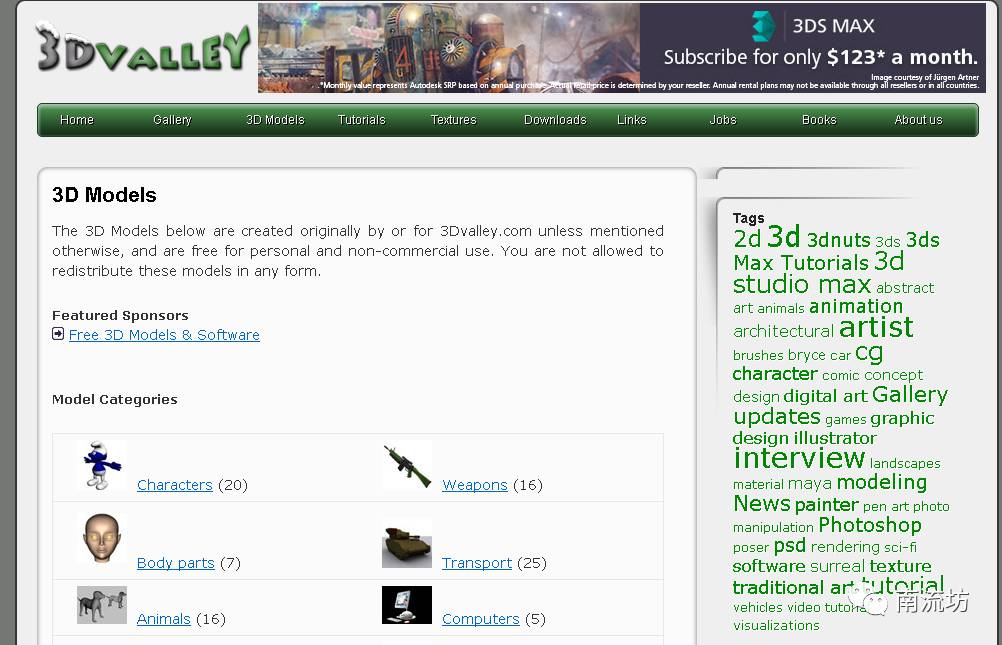This screenshot has width=1002, height=645.
Task: Select 3D Models in the navigation bar
Action: [275, 120]
